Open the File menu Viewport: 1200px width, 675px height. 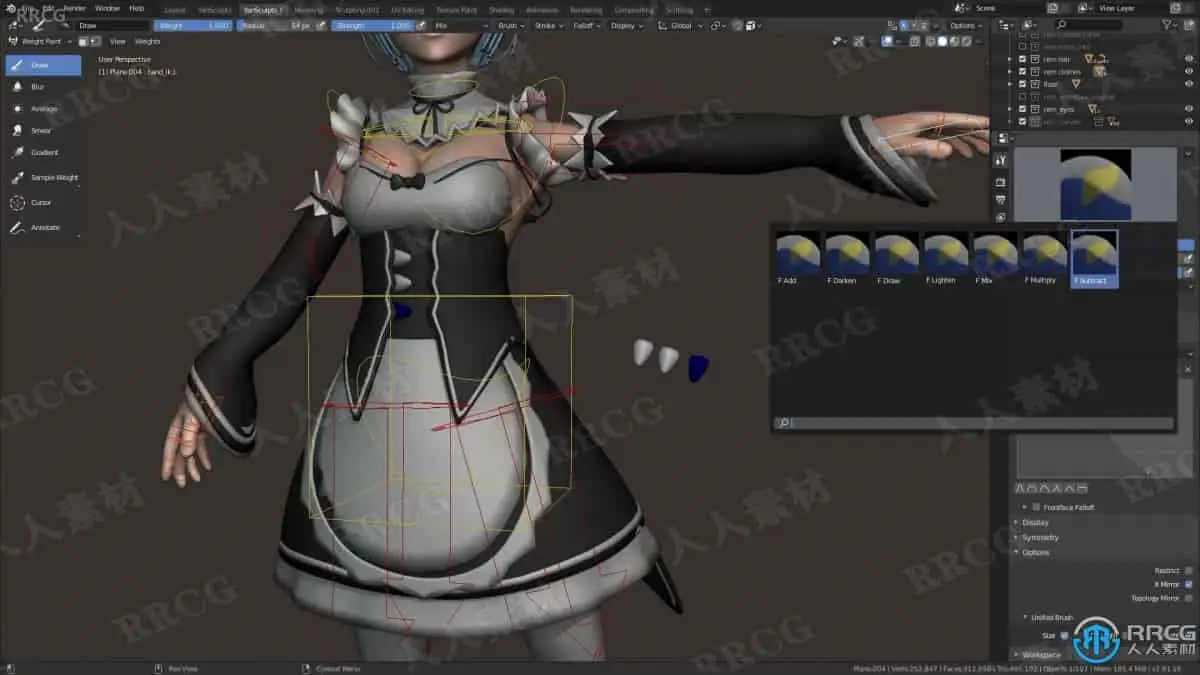click(x=29, y=8)
